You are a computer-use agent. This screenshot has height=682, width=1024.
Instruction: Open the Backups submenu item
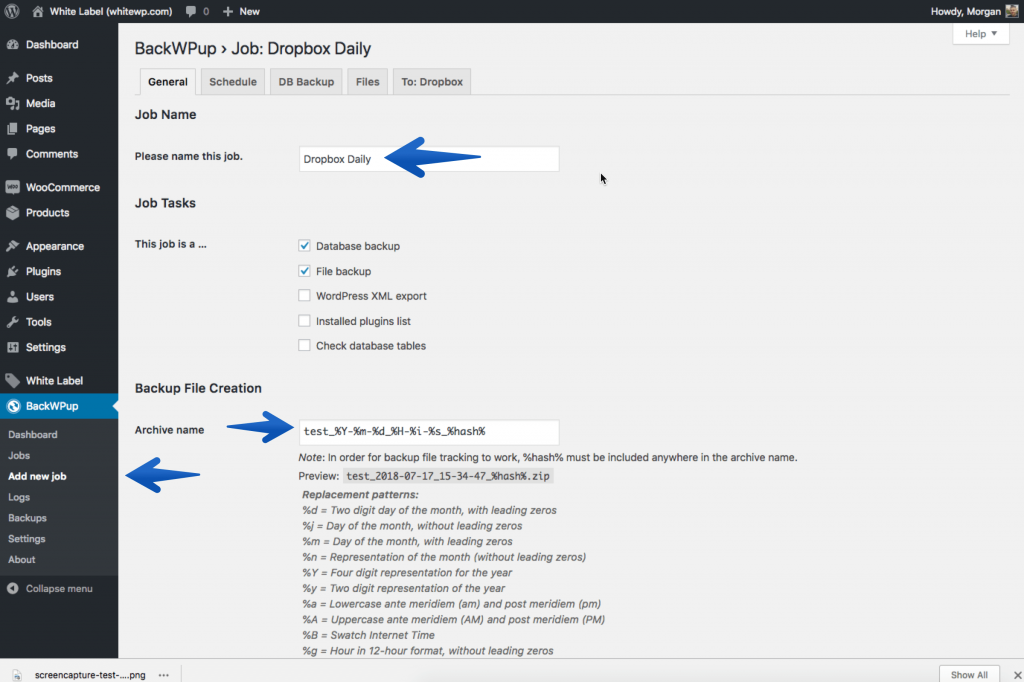[27, 518]
